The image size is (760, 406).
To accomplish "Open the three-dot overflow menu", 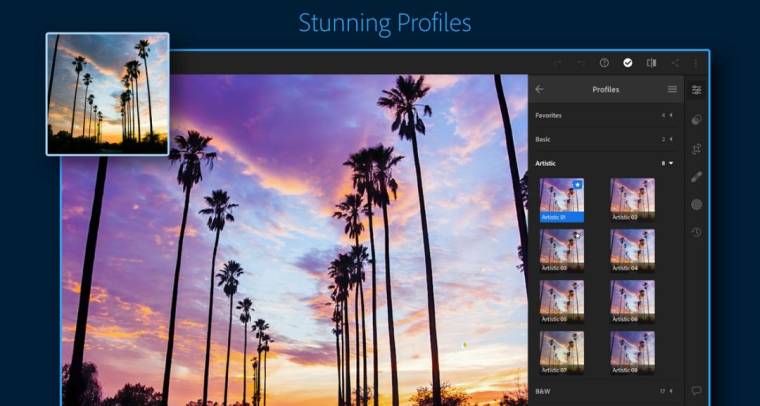I will (x=697, y=62).
